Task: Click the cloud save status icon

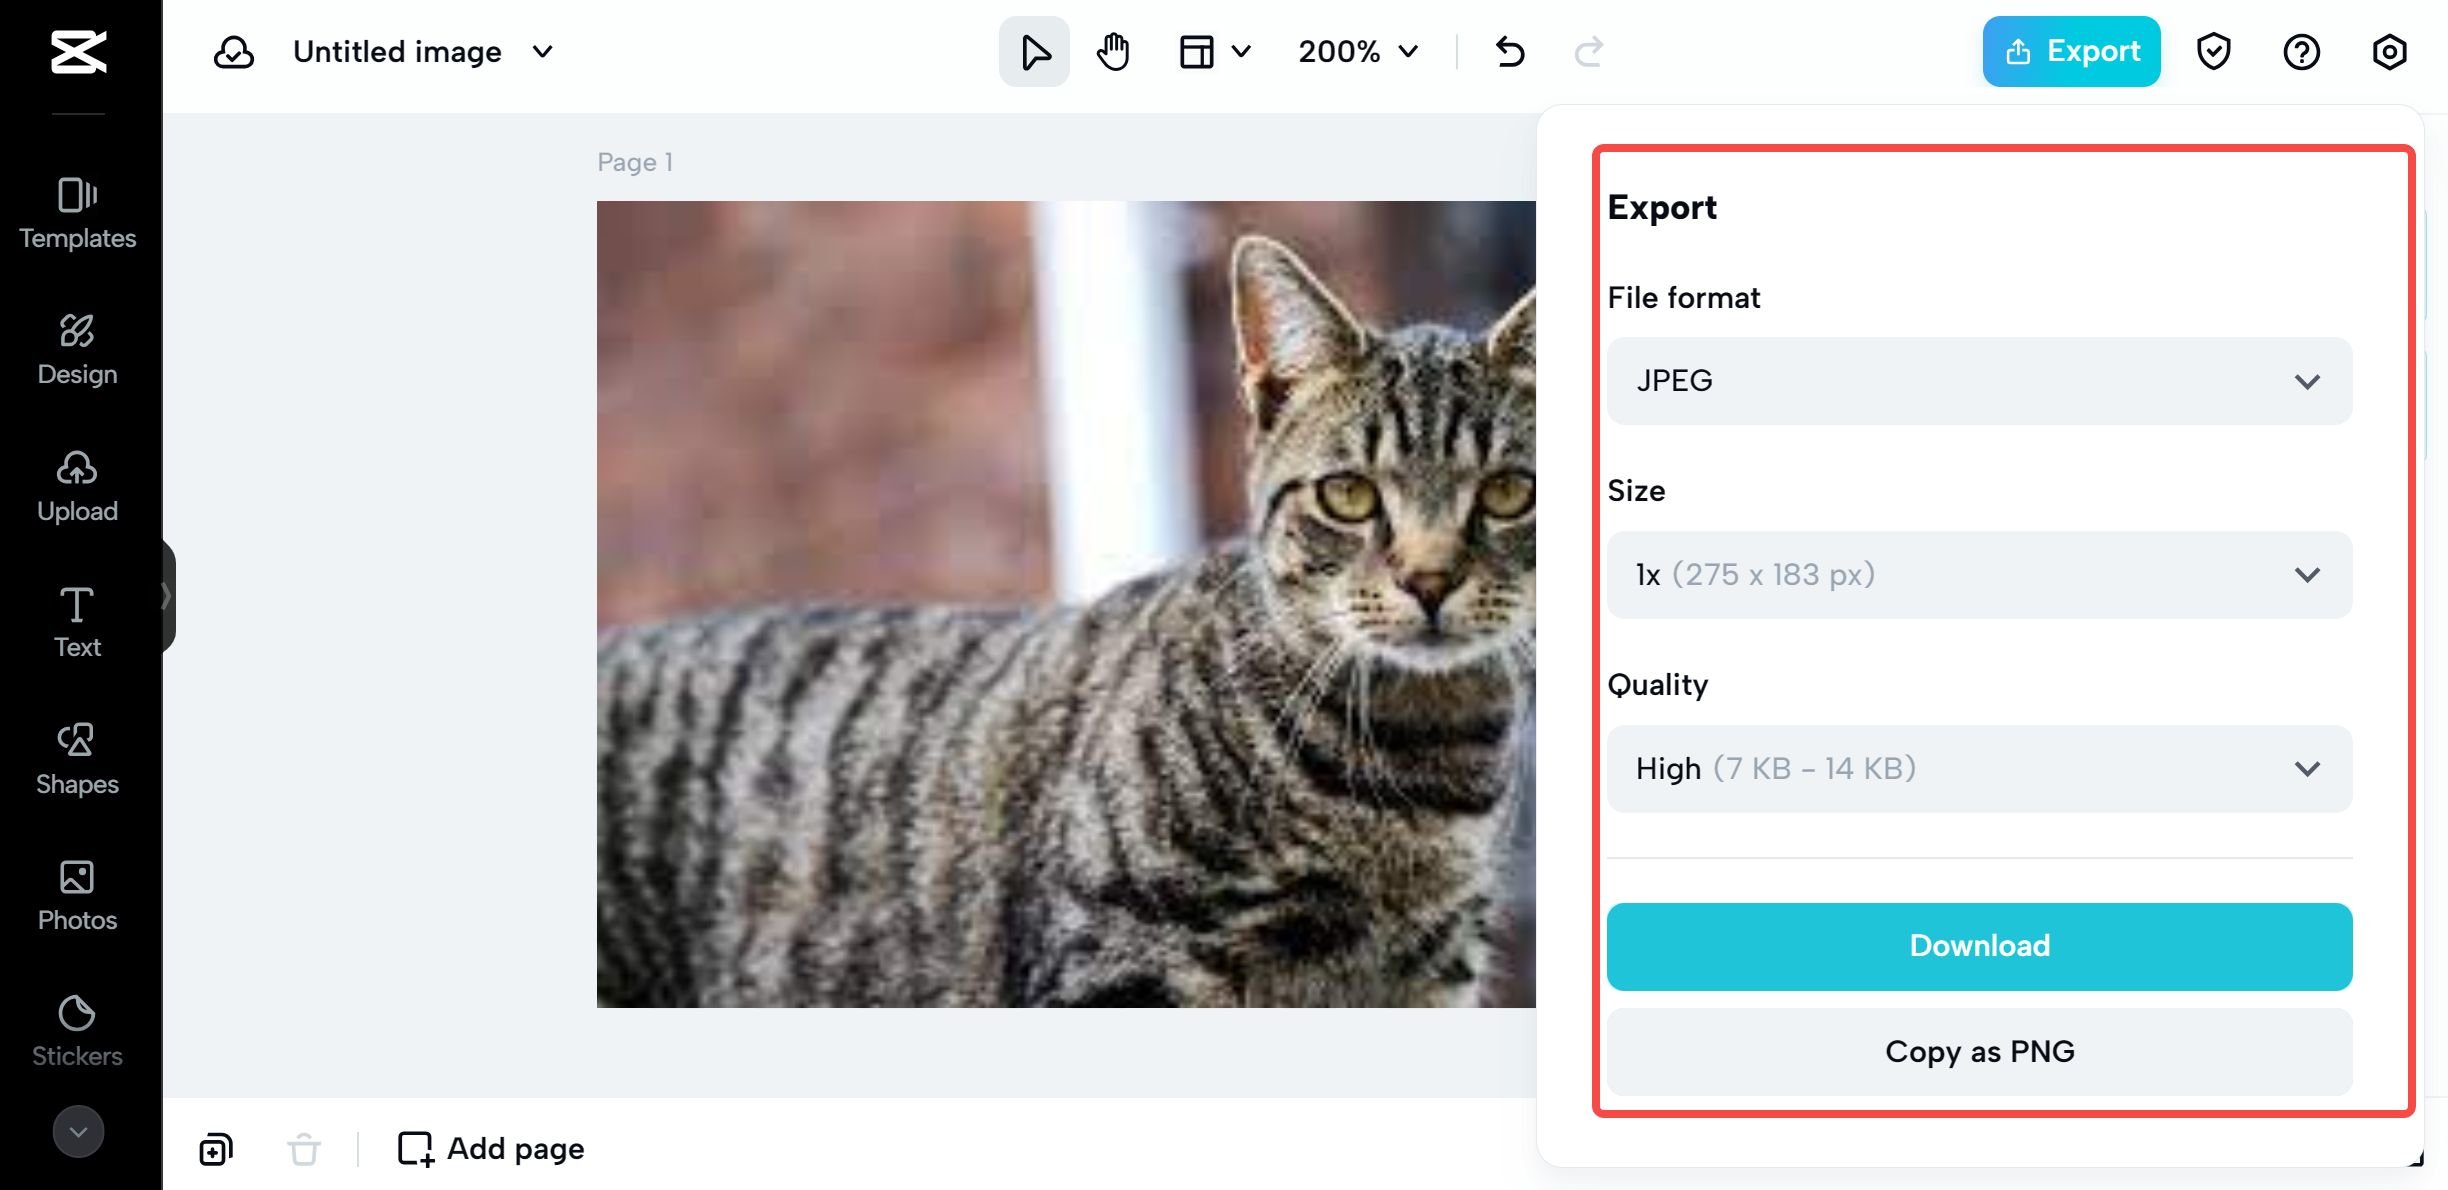Action: [x=234, y=51]
